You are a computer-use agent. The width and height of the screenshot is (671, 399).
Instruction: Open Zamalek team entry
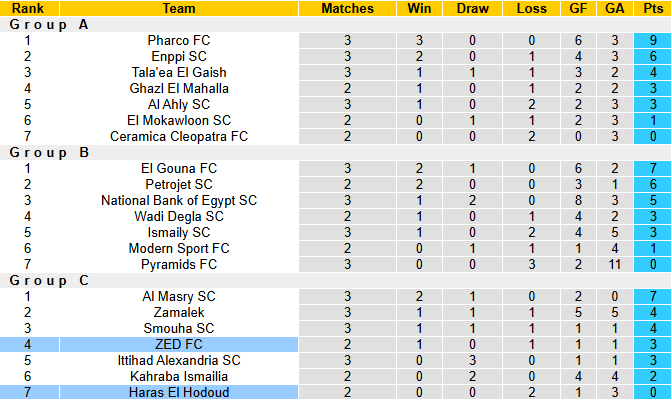tap(179, 312)
